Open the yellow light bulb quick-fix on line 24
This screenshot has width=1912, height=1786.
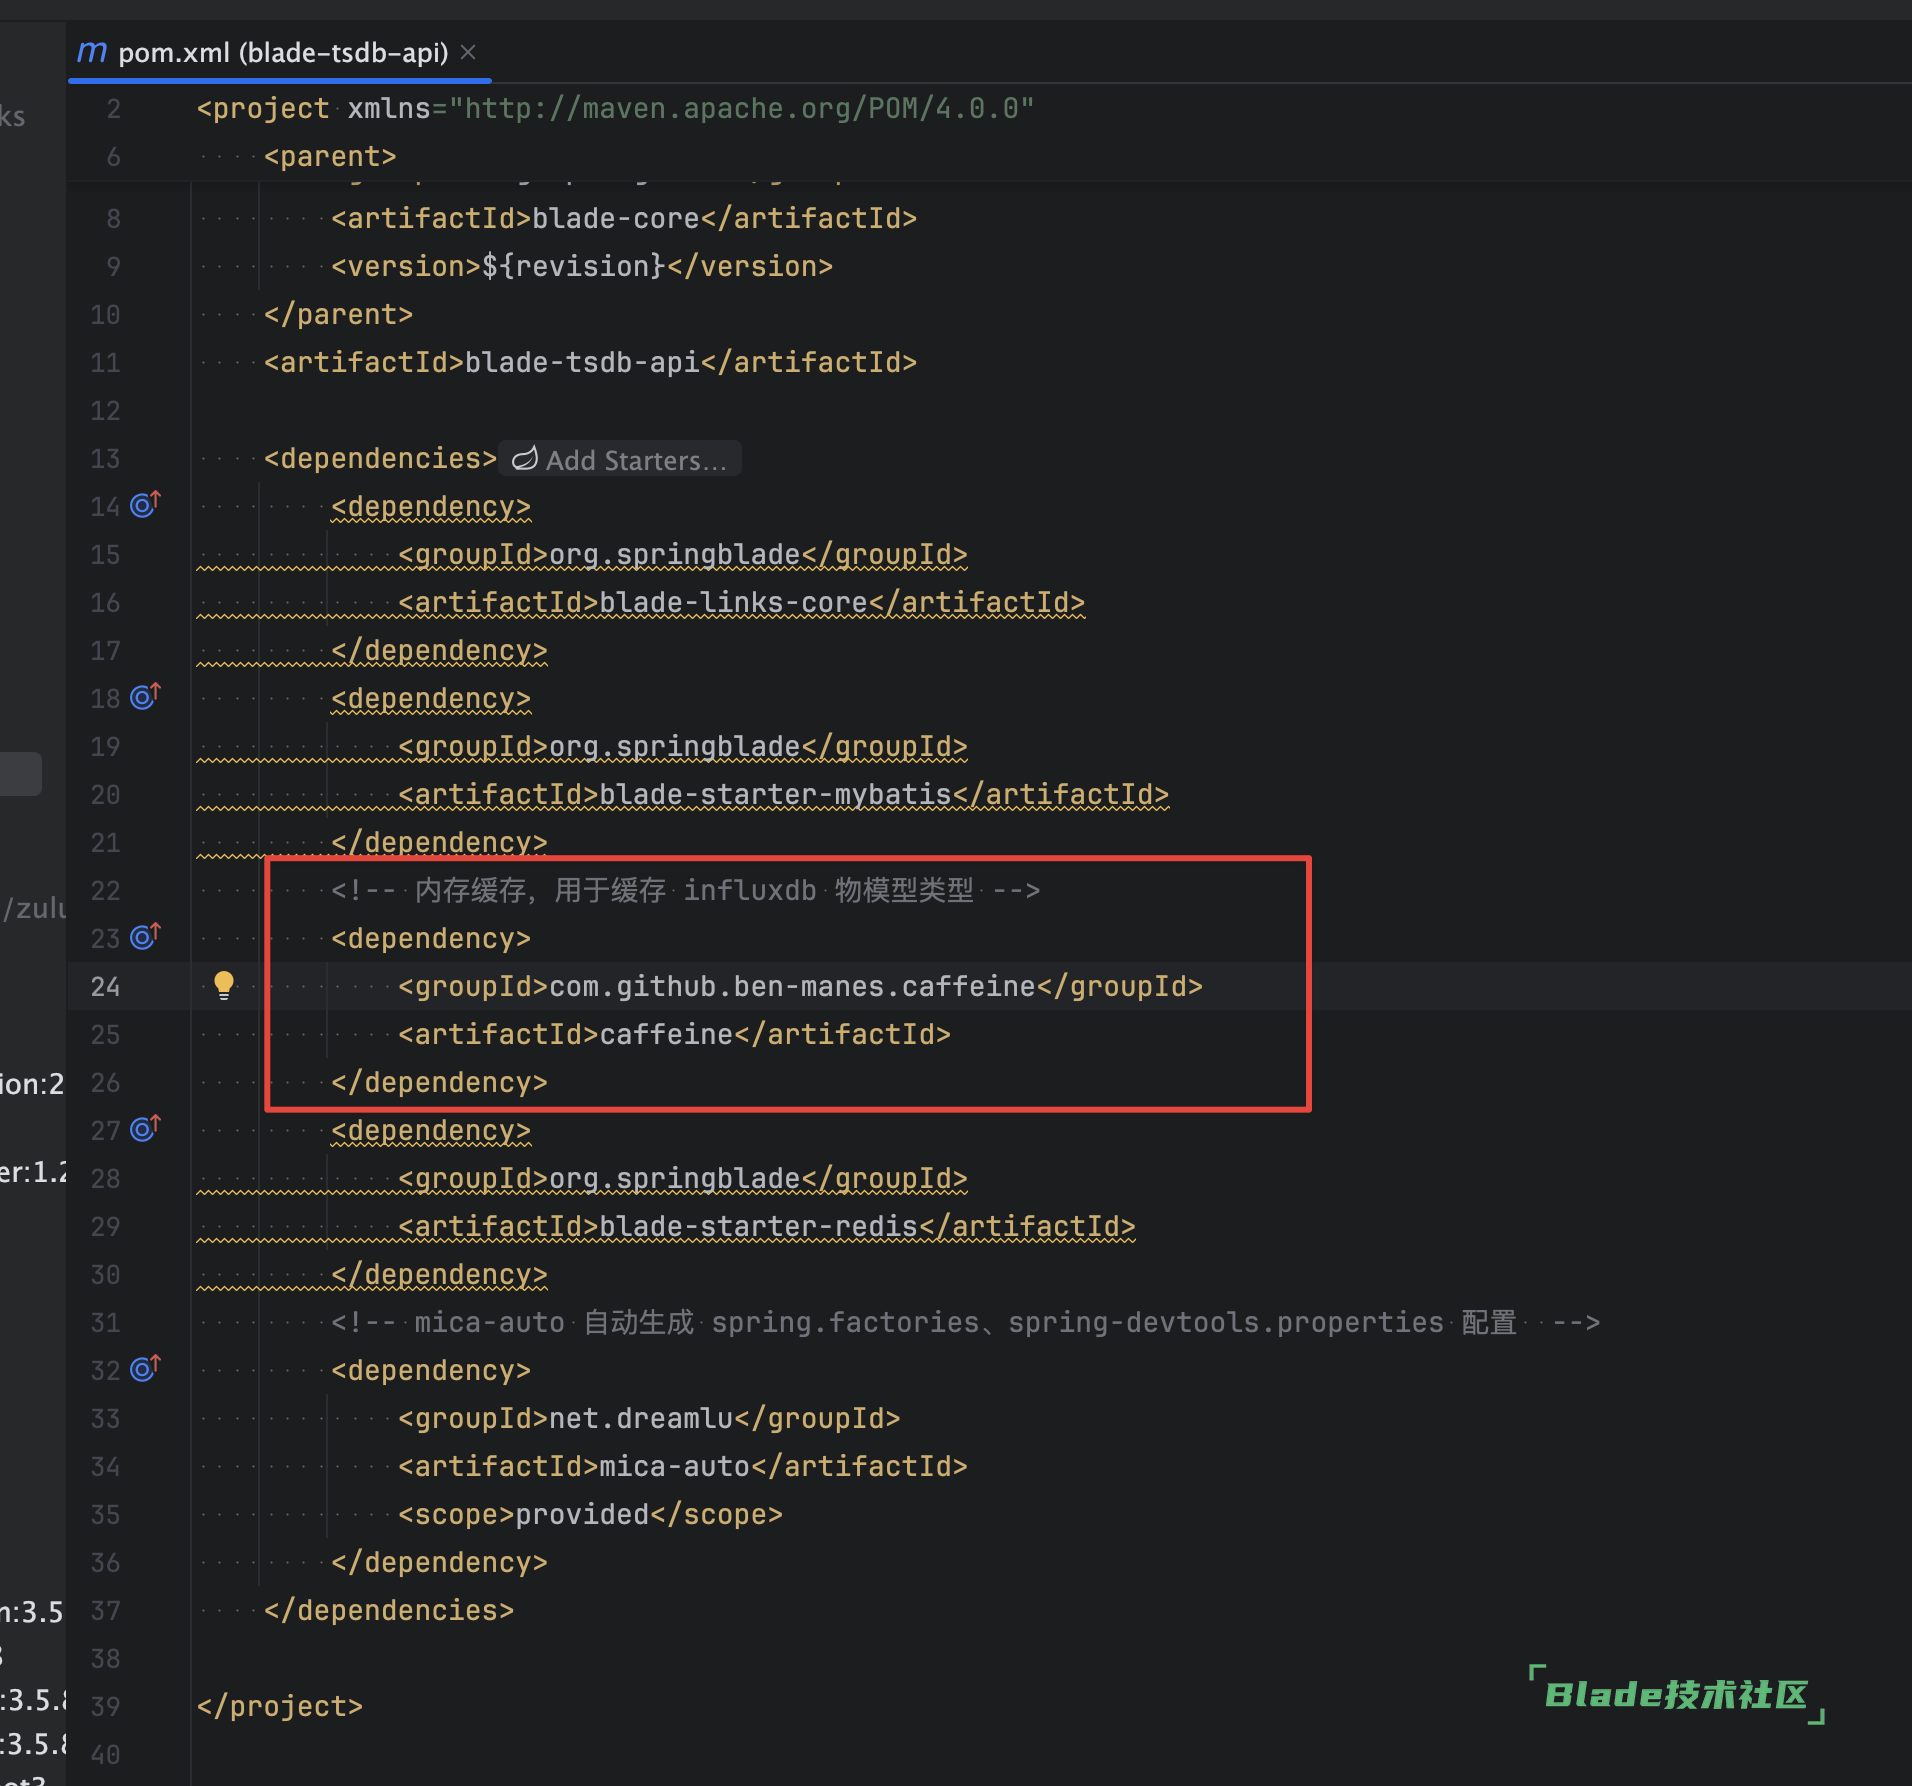pyautogui.click(x=224, y=985)
